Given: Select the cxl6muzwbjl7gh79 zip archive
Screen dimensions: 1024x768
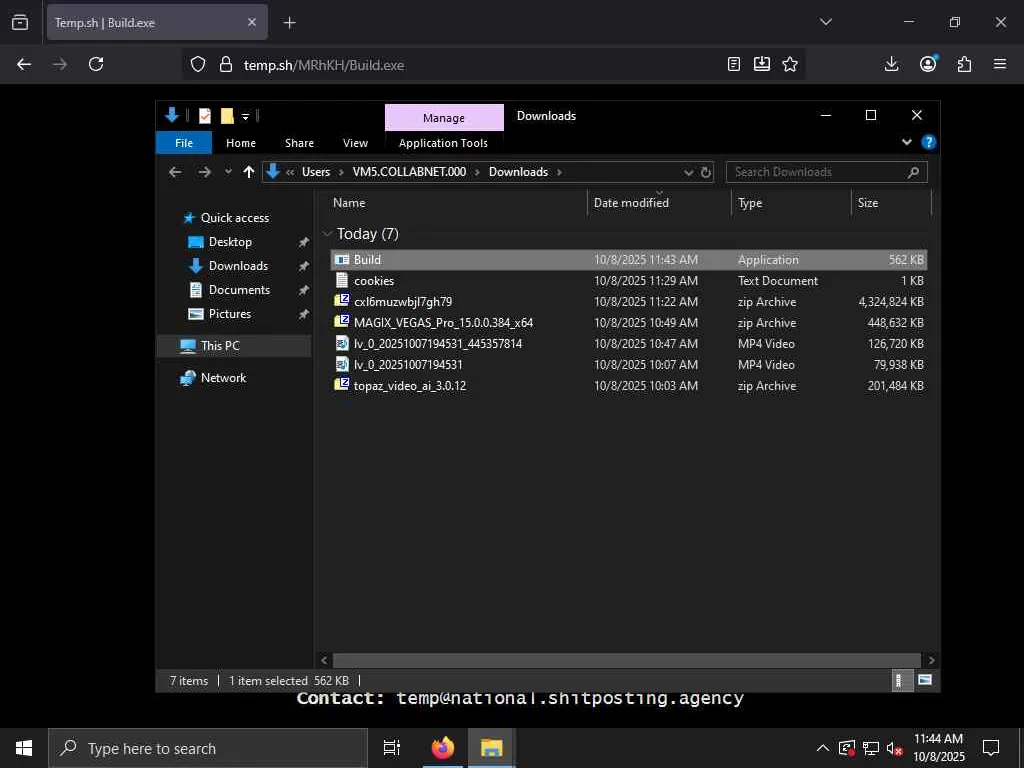Looking at the screenshot, I should (x=628, y=302).
